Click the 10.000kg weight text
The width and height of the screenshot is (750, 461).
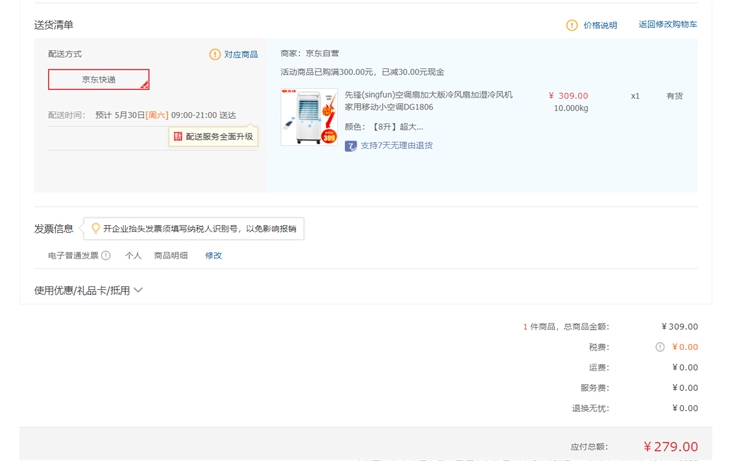(x=571, y=108)
